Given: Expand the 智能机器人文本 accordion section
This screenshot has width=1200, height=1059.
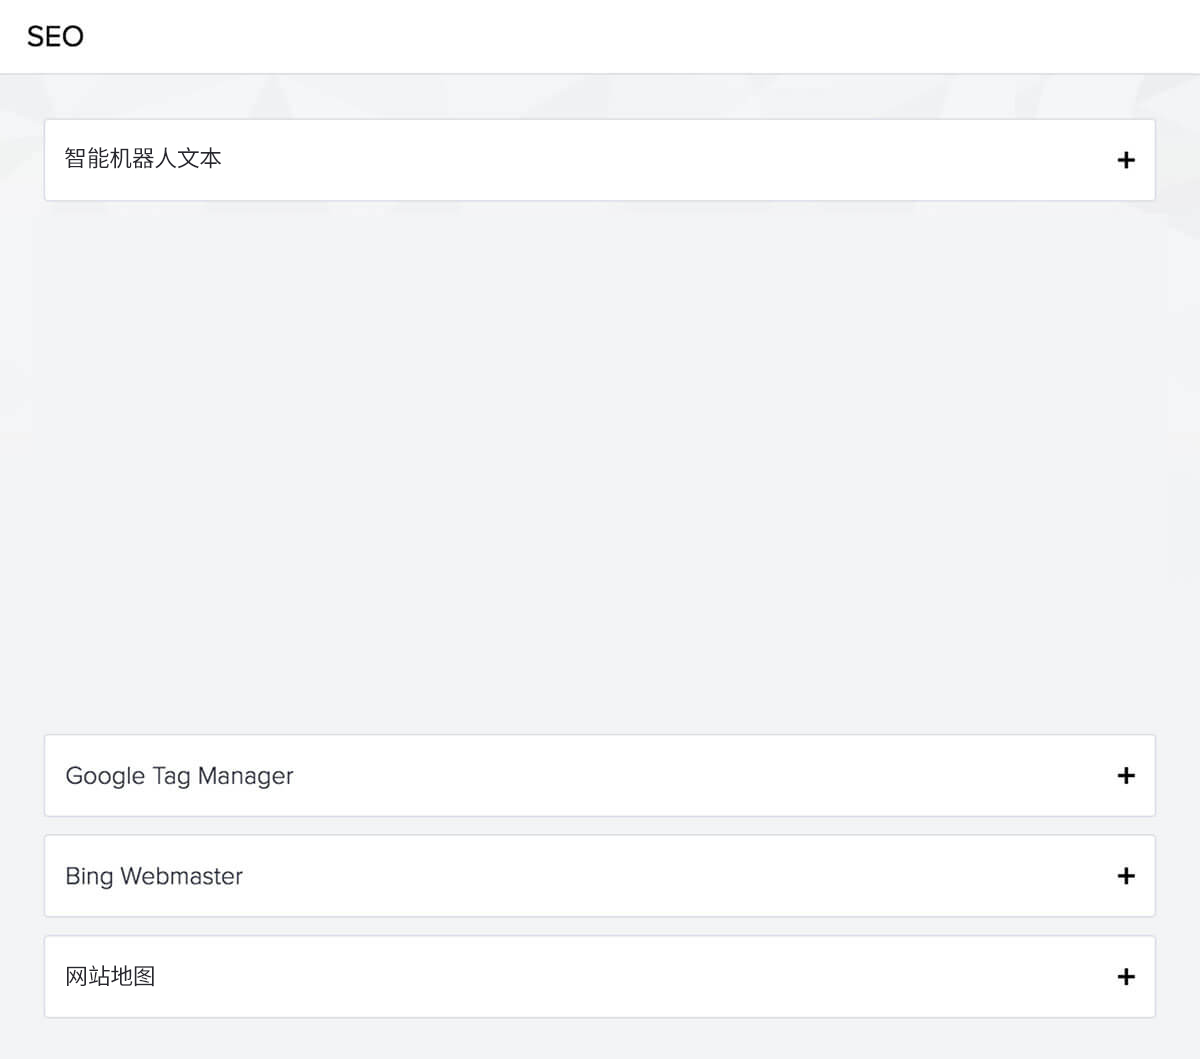Looking at the screenshot, I should click(600, 160).
